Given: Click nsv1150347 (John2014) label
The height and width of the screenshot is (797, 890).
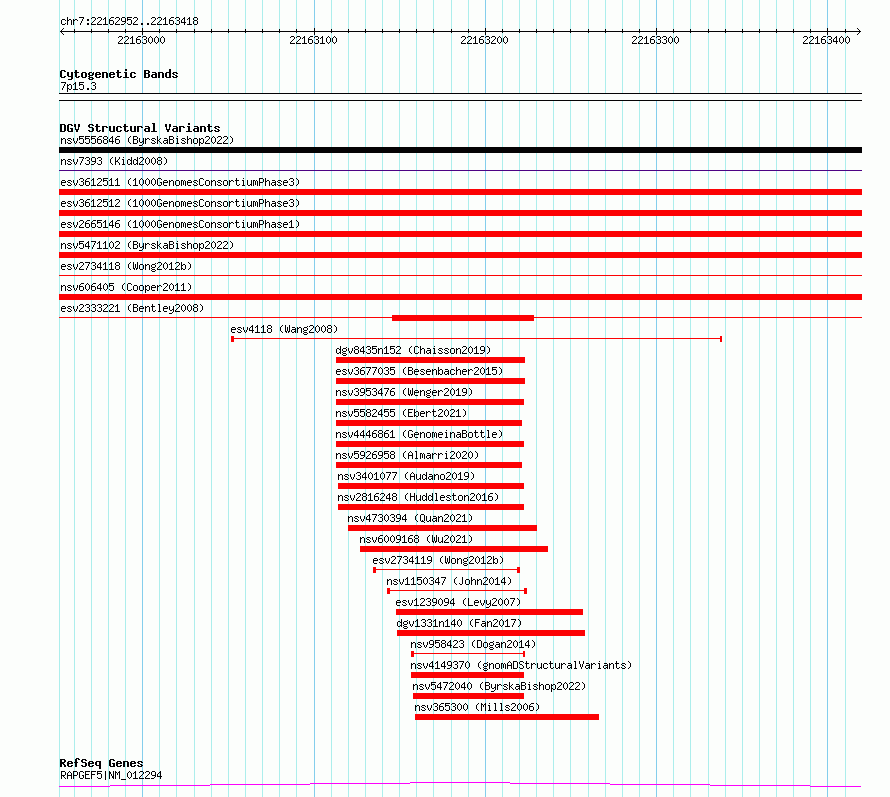Looking at the screenshot, I should click(x=449, y=581).
